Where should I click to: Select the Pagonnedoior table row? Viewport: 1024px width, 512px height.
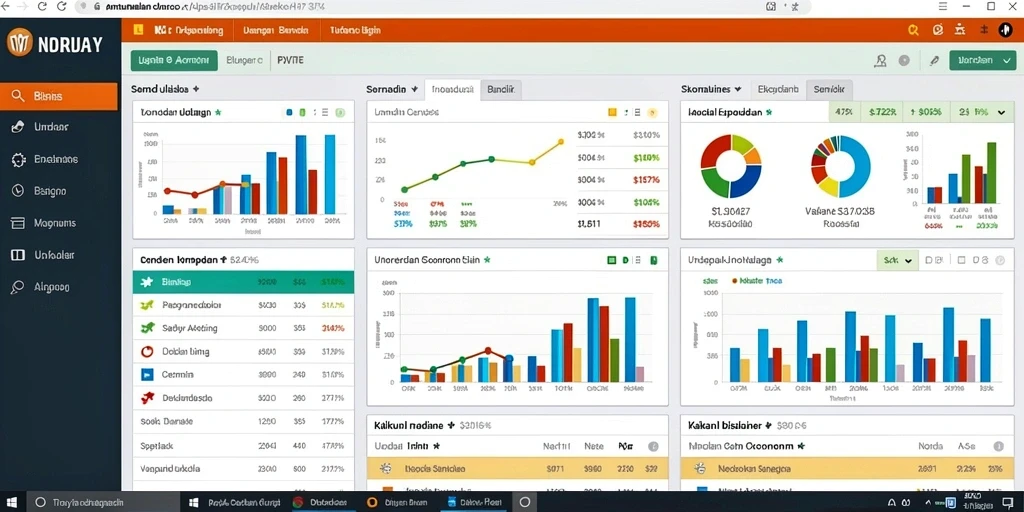[243, 305]
